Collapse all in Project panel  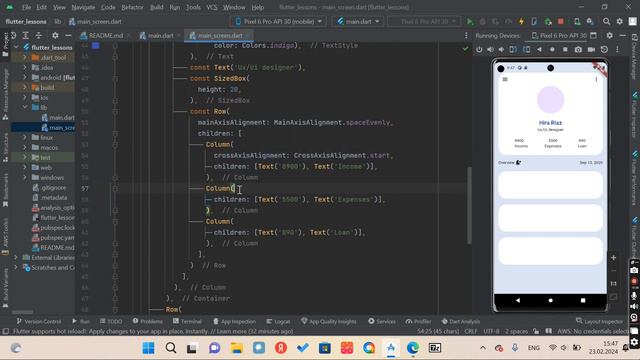[x=38, y=36]
